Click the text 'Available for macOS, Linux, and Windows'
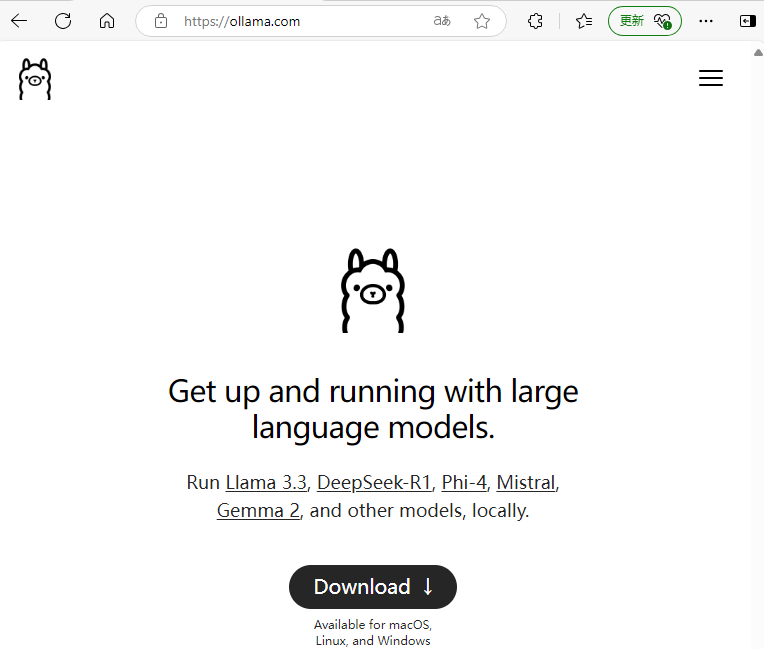 click(373, 632)
